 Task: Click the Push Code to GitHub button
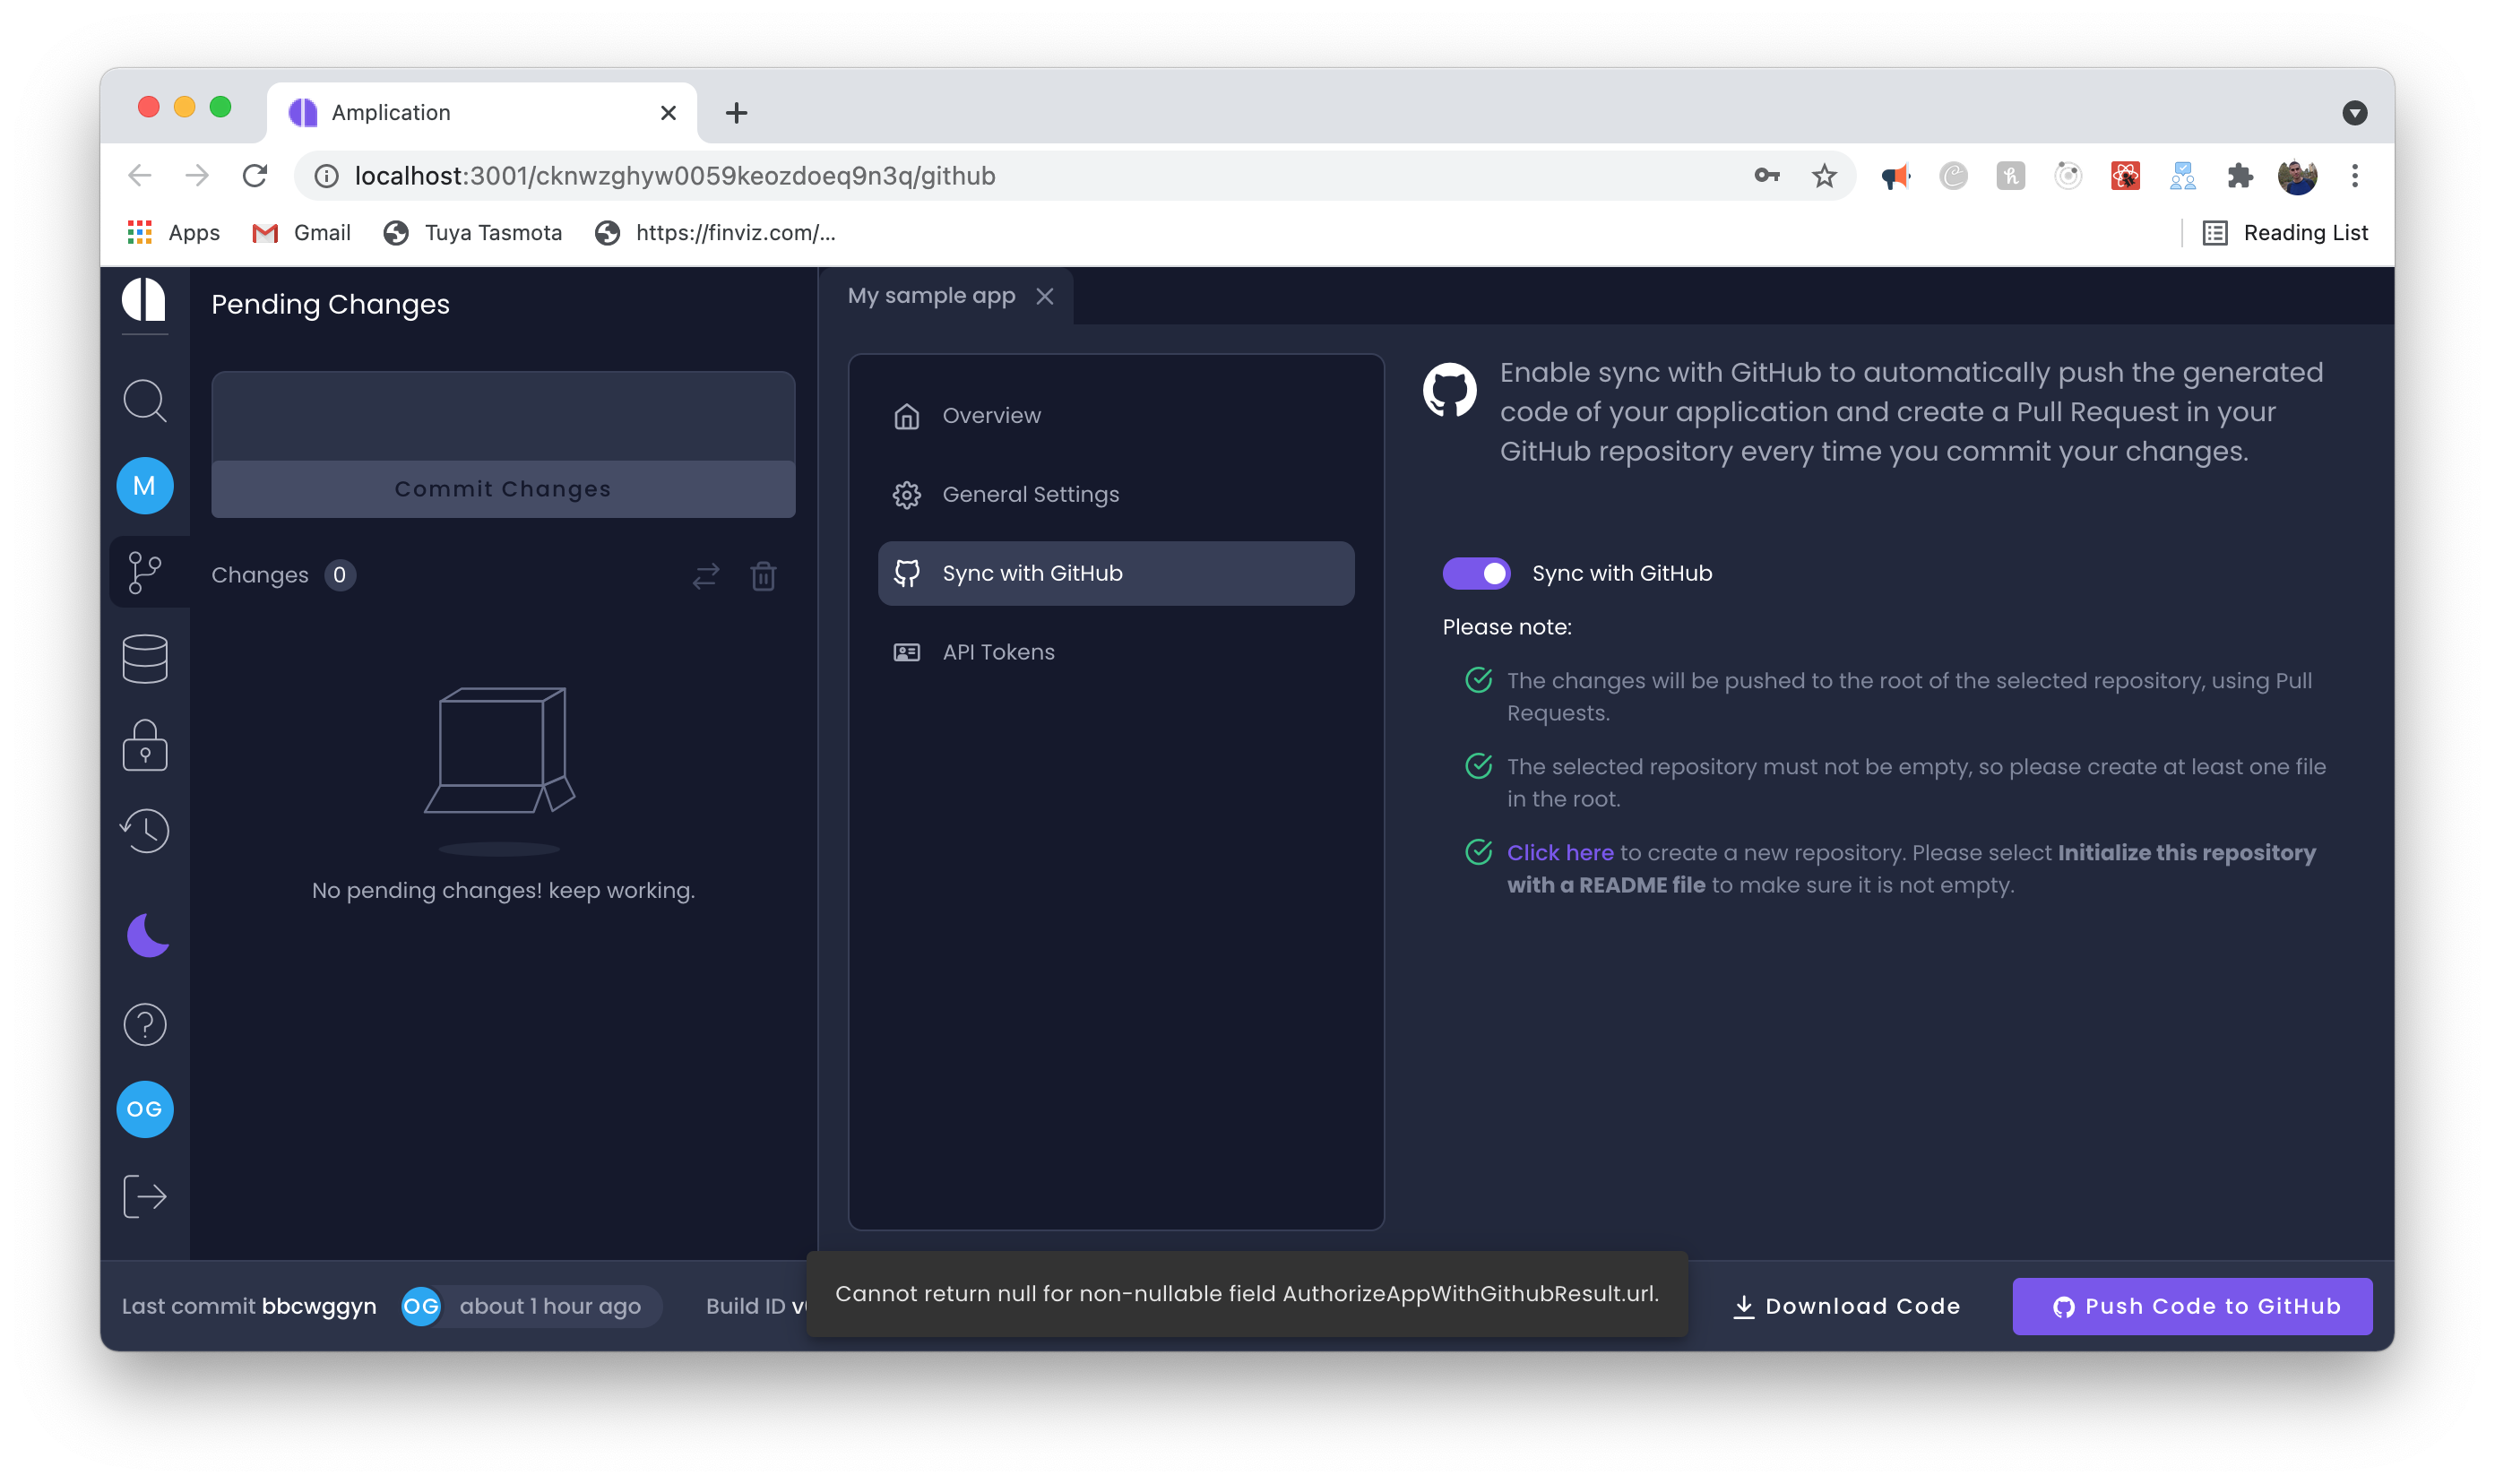point(2192,1306)
